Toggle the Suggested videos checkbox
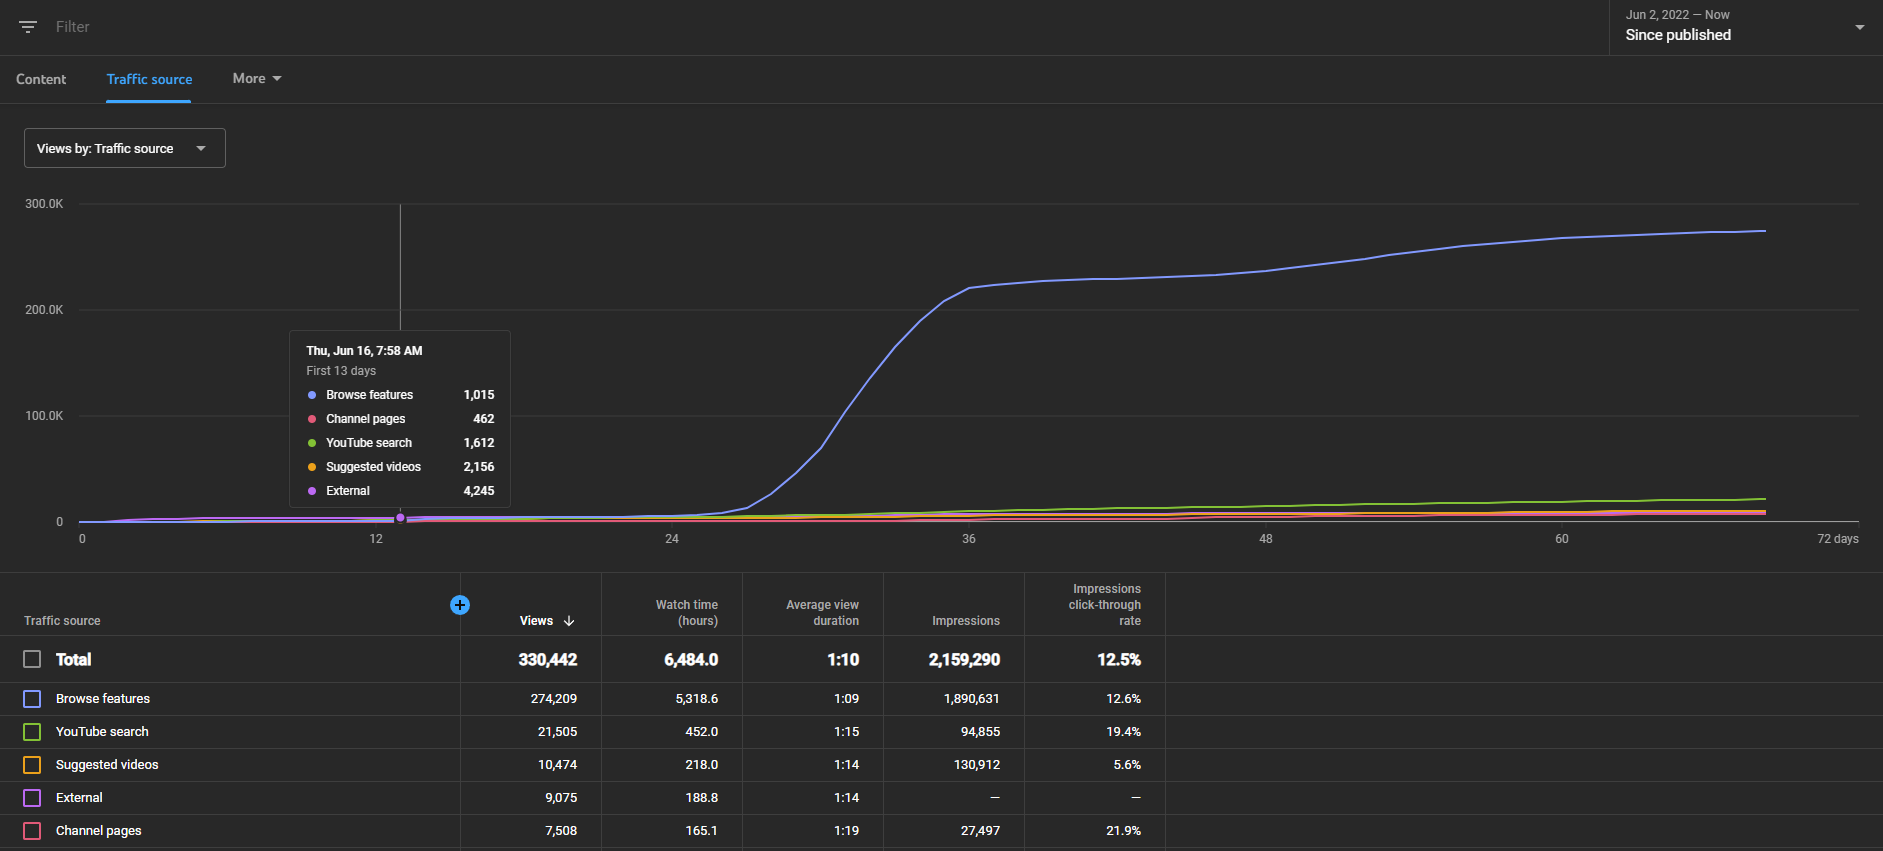 pyautogui.click(x=32, y=765)
